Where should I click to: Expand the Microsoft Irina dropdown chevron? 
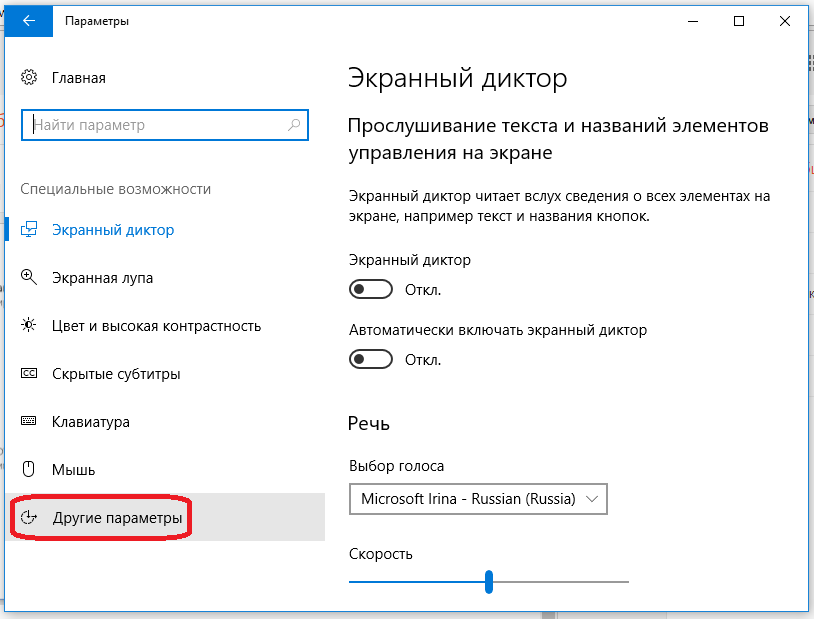592,499
